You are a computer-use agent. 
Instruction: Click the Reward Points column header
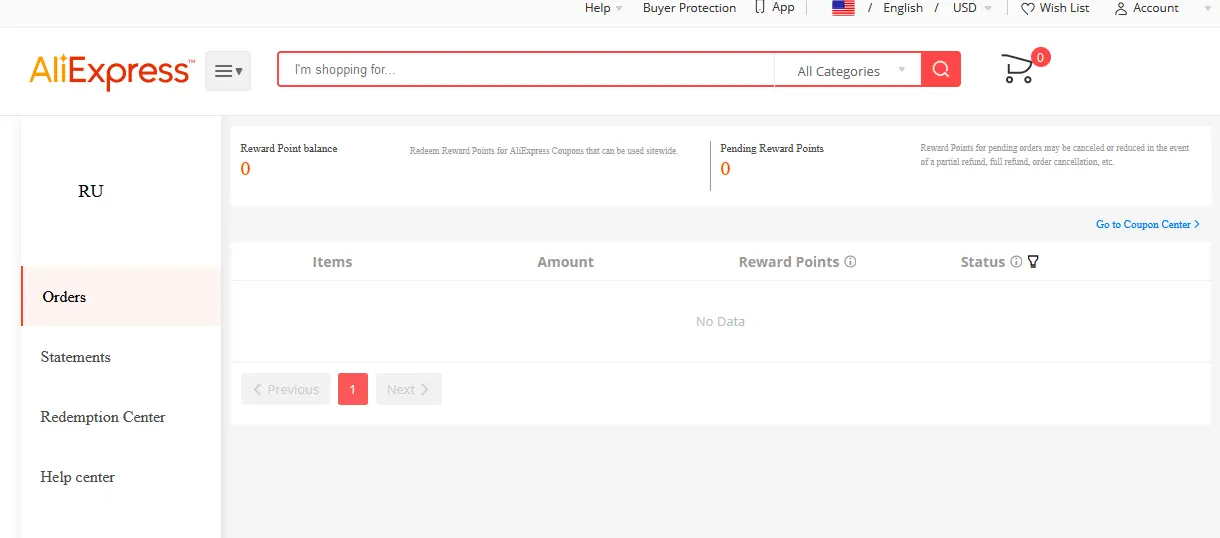click(x=789, y=262)
